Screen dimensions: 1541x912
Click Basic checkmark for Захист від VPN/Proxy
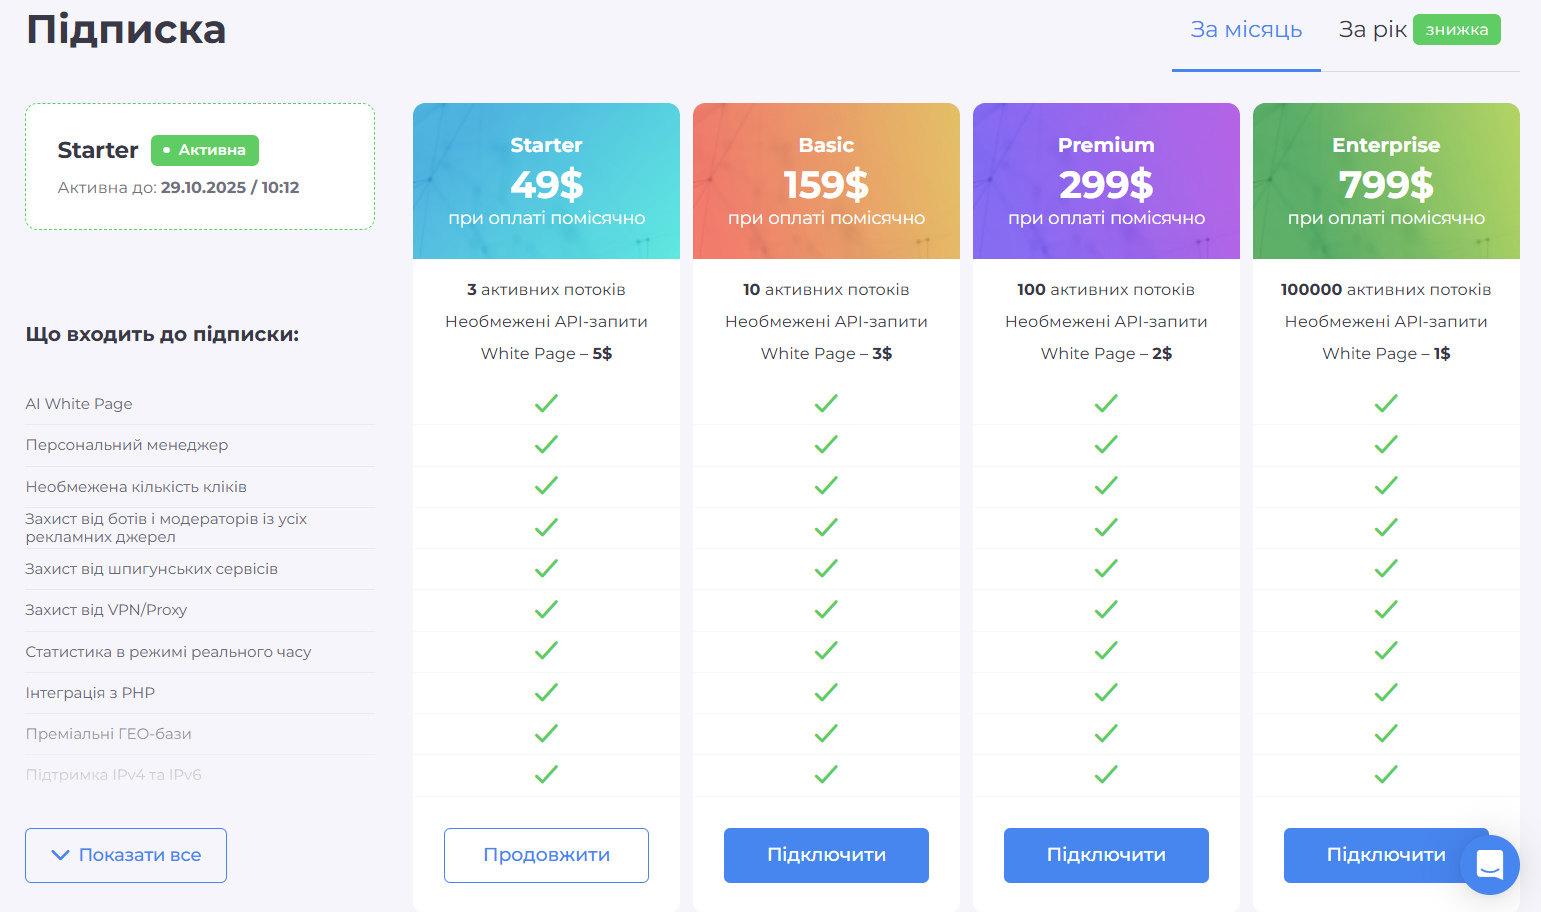click(x=826, y=609)
